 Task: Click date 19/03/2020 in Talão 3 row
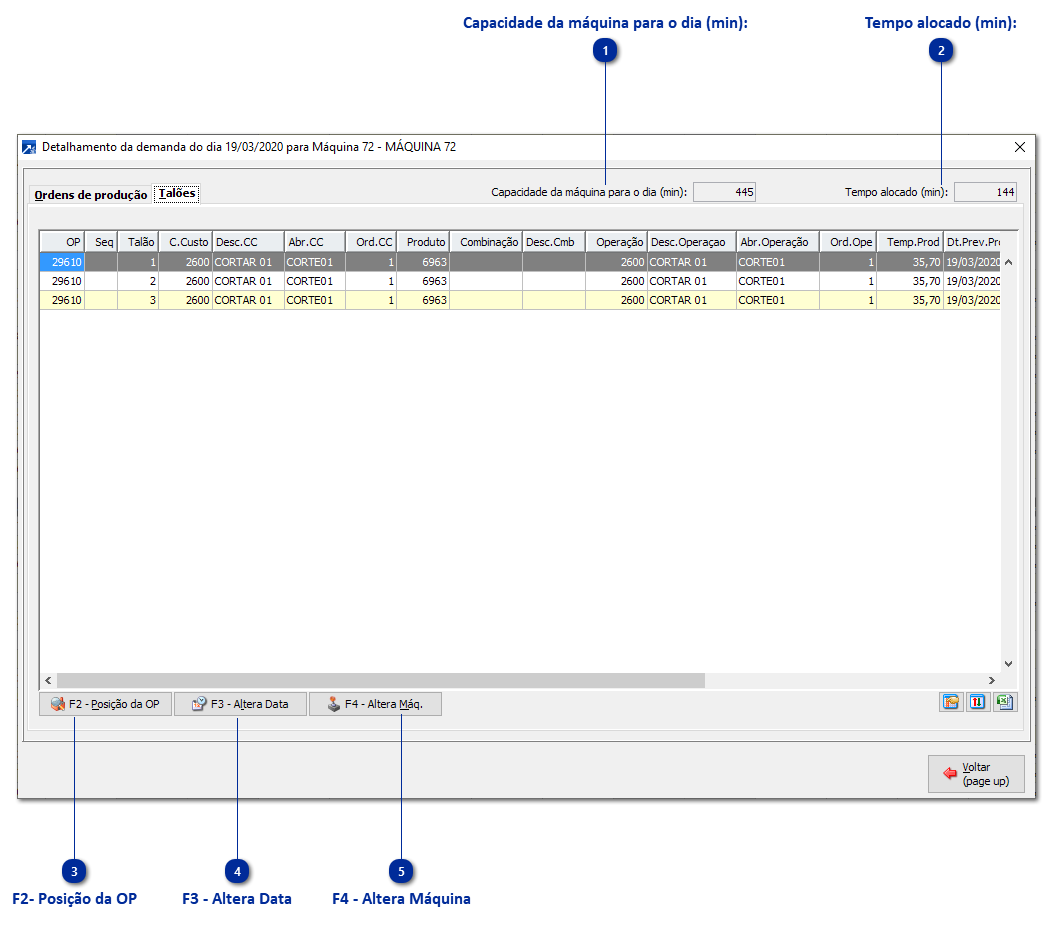[x=973, y=300]
